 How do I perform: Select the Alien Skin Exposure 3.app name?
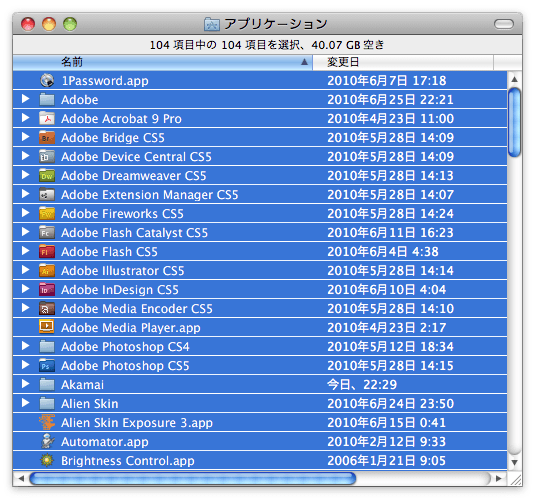click(137, 423)
